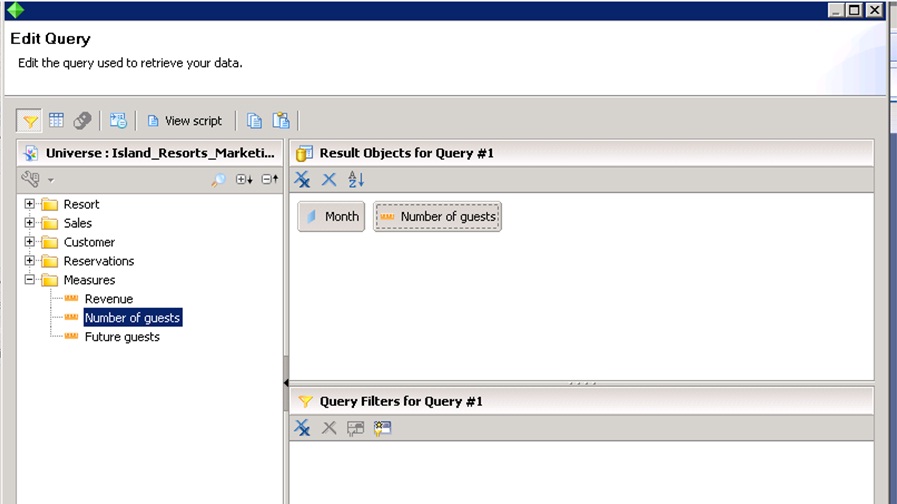
Task: Select the Number of guests result object
Action: click(438, 216)
